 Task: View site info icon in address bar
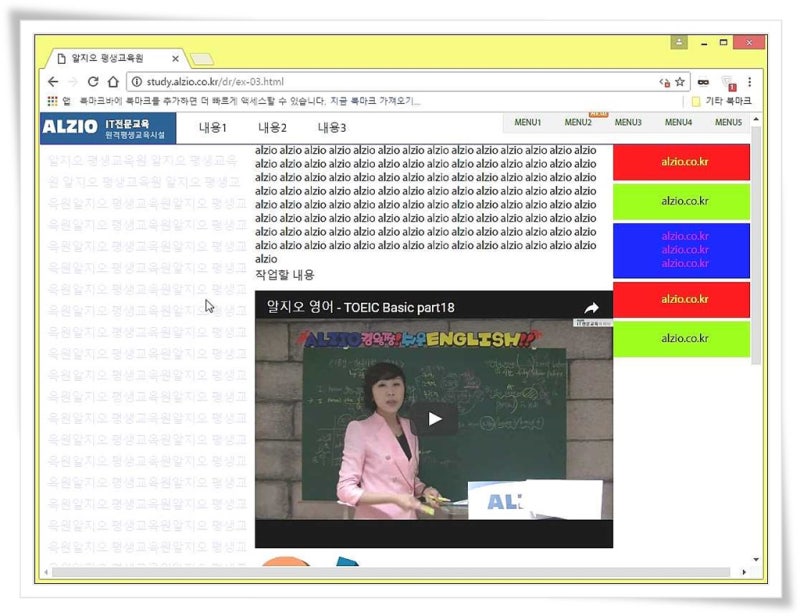tap(137, 82)
